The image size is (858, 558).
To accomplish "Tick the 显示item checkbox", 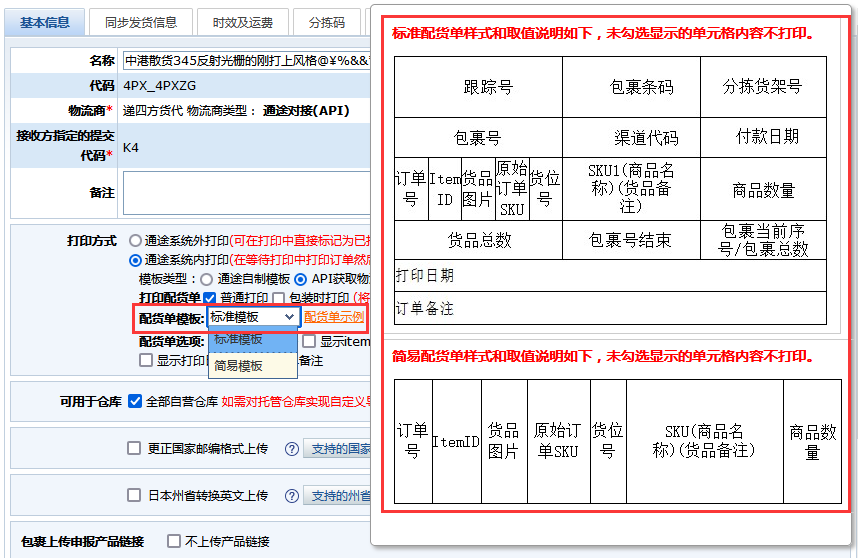I will [309, 341].
